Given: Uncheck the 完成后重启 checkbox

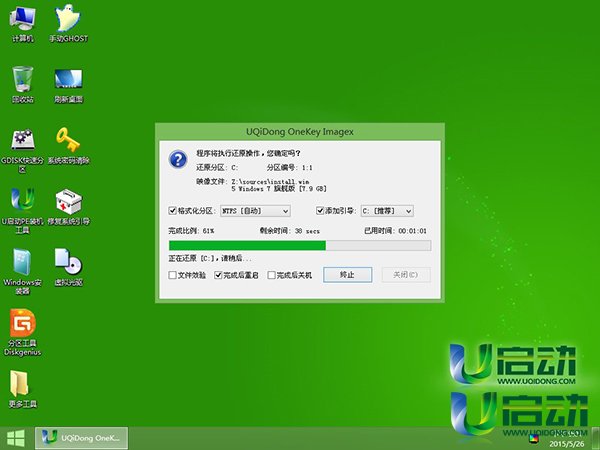Looking at the screenshot, I should [x=218, y=275].
